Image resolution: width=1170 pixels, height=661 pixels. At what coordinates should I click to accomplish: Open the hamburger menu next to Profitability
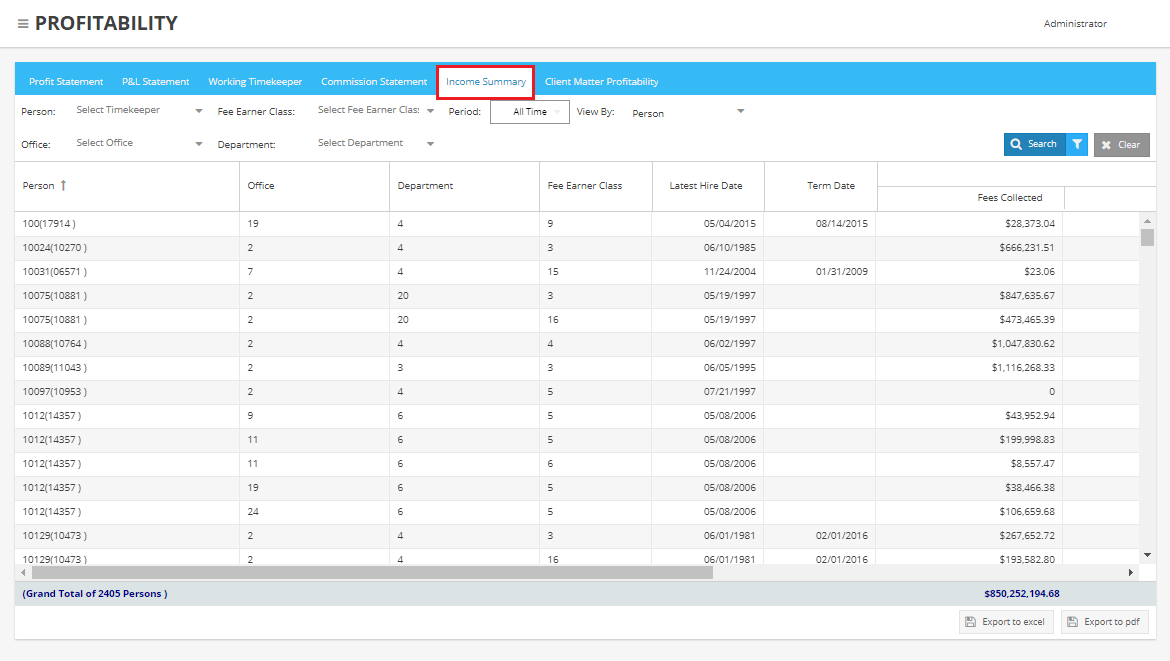click(22, 24)
